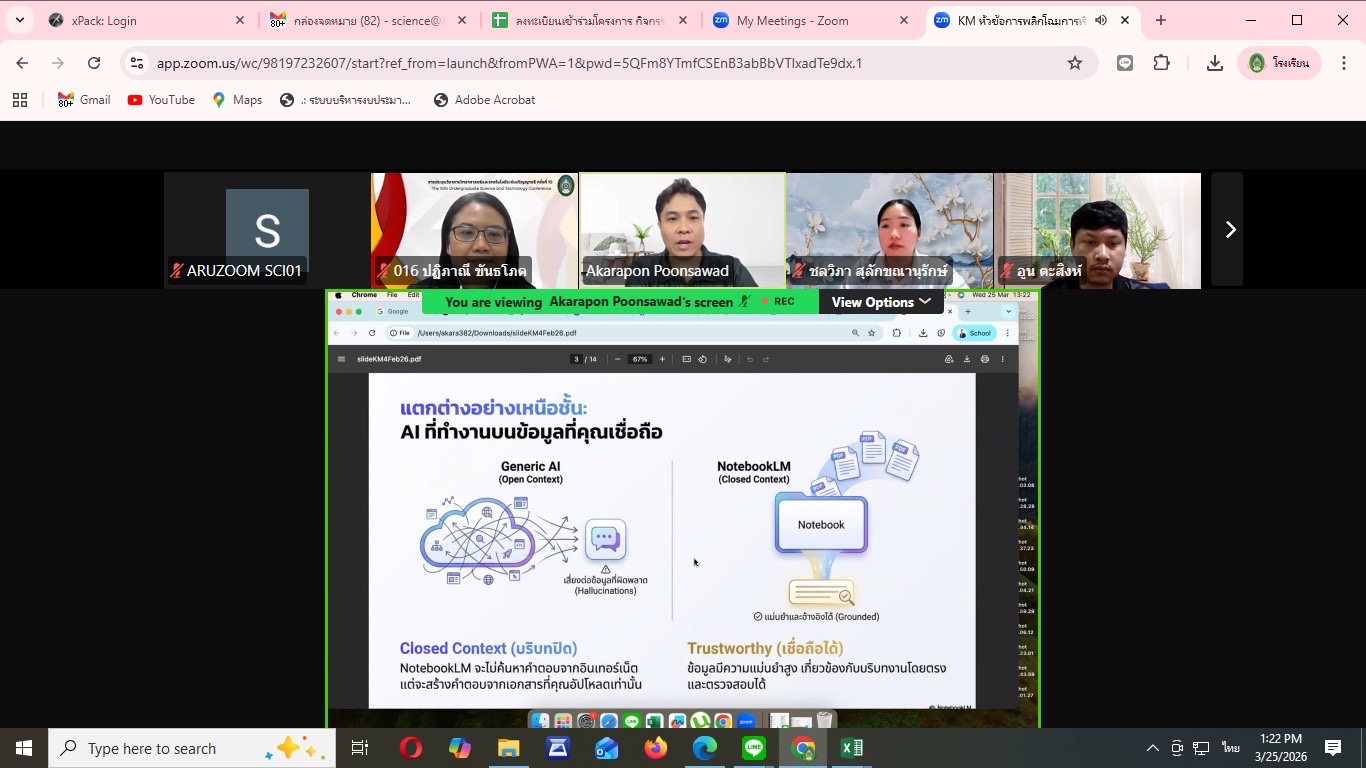1366x768 pixels.
Task: Open Microsoft Edge from taskbar
Action: pyautogui.click(x=705, y=748)
